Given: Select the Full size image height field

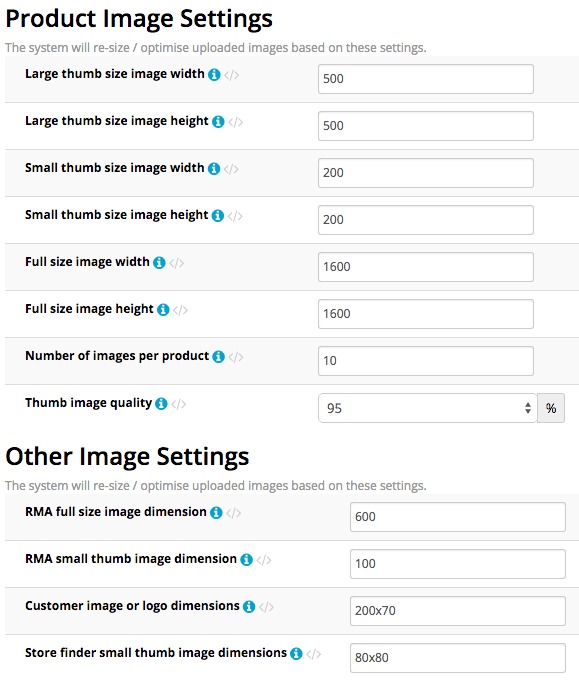Looking at the screenshot, I should (x=426, y=314).
